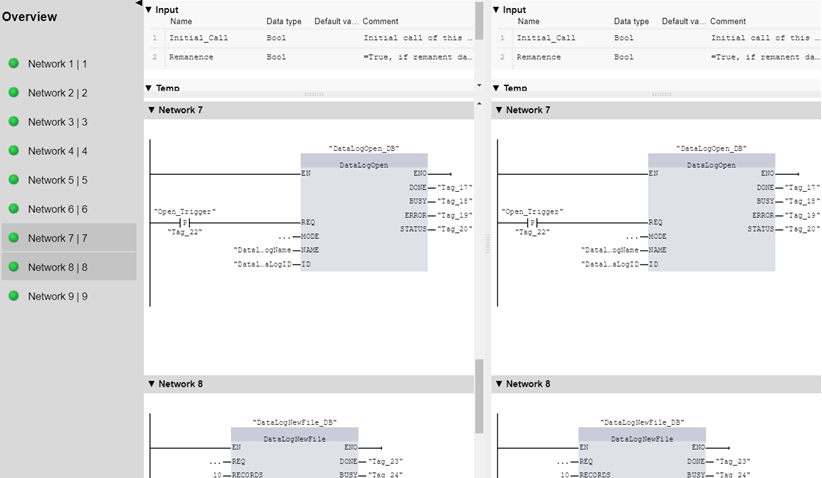The image size is (822, 478).
Task: Select Network 3 | 3 in Overview
Action: [69, 122]
